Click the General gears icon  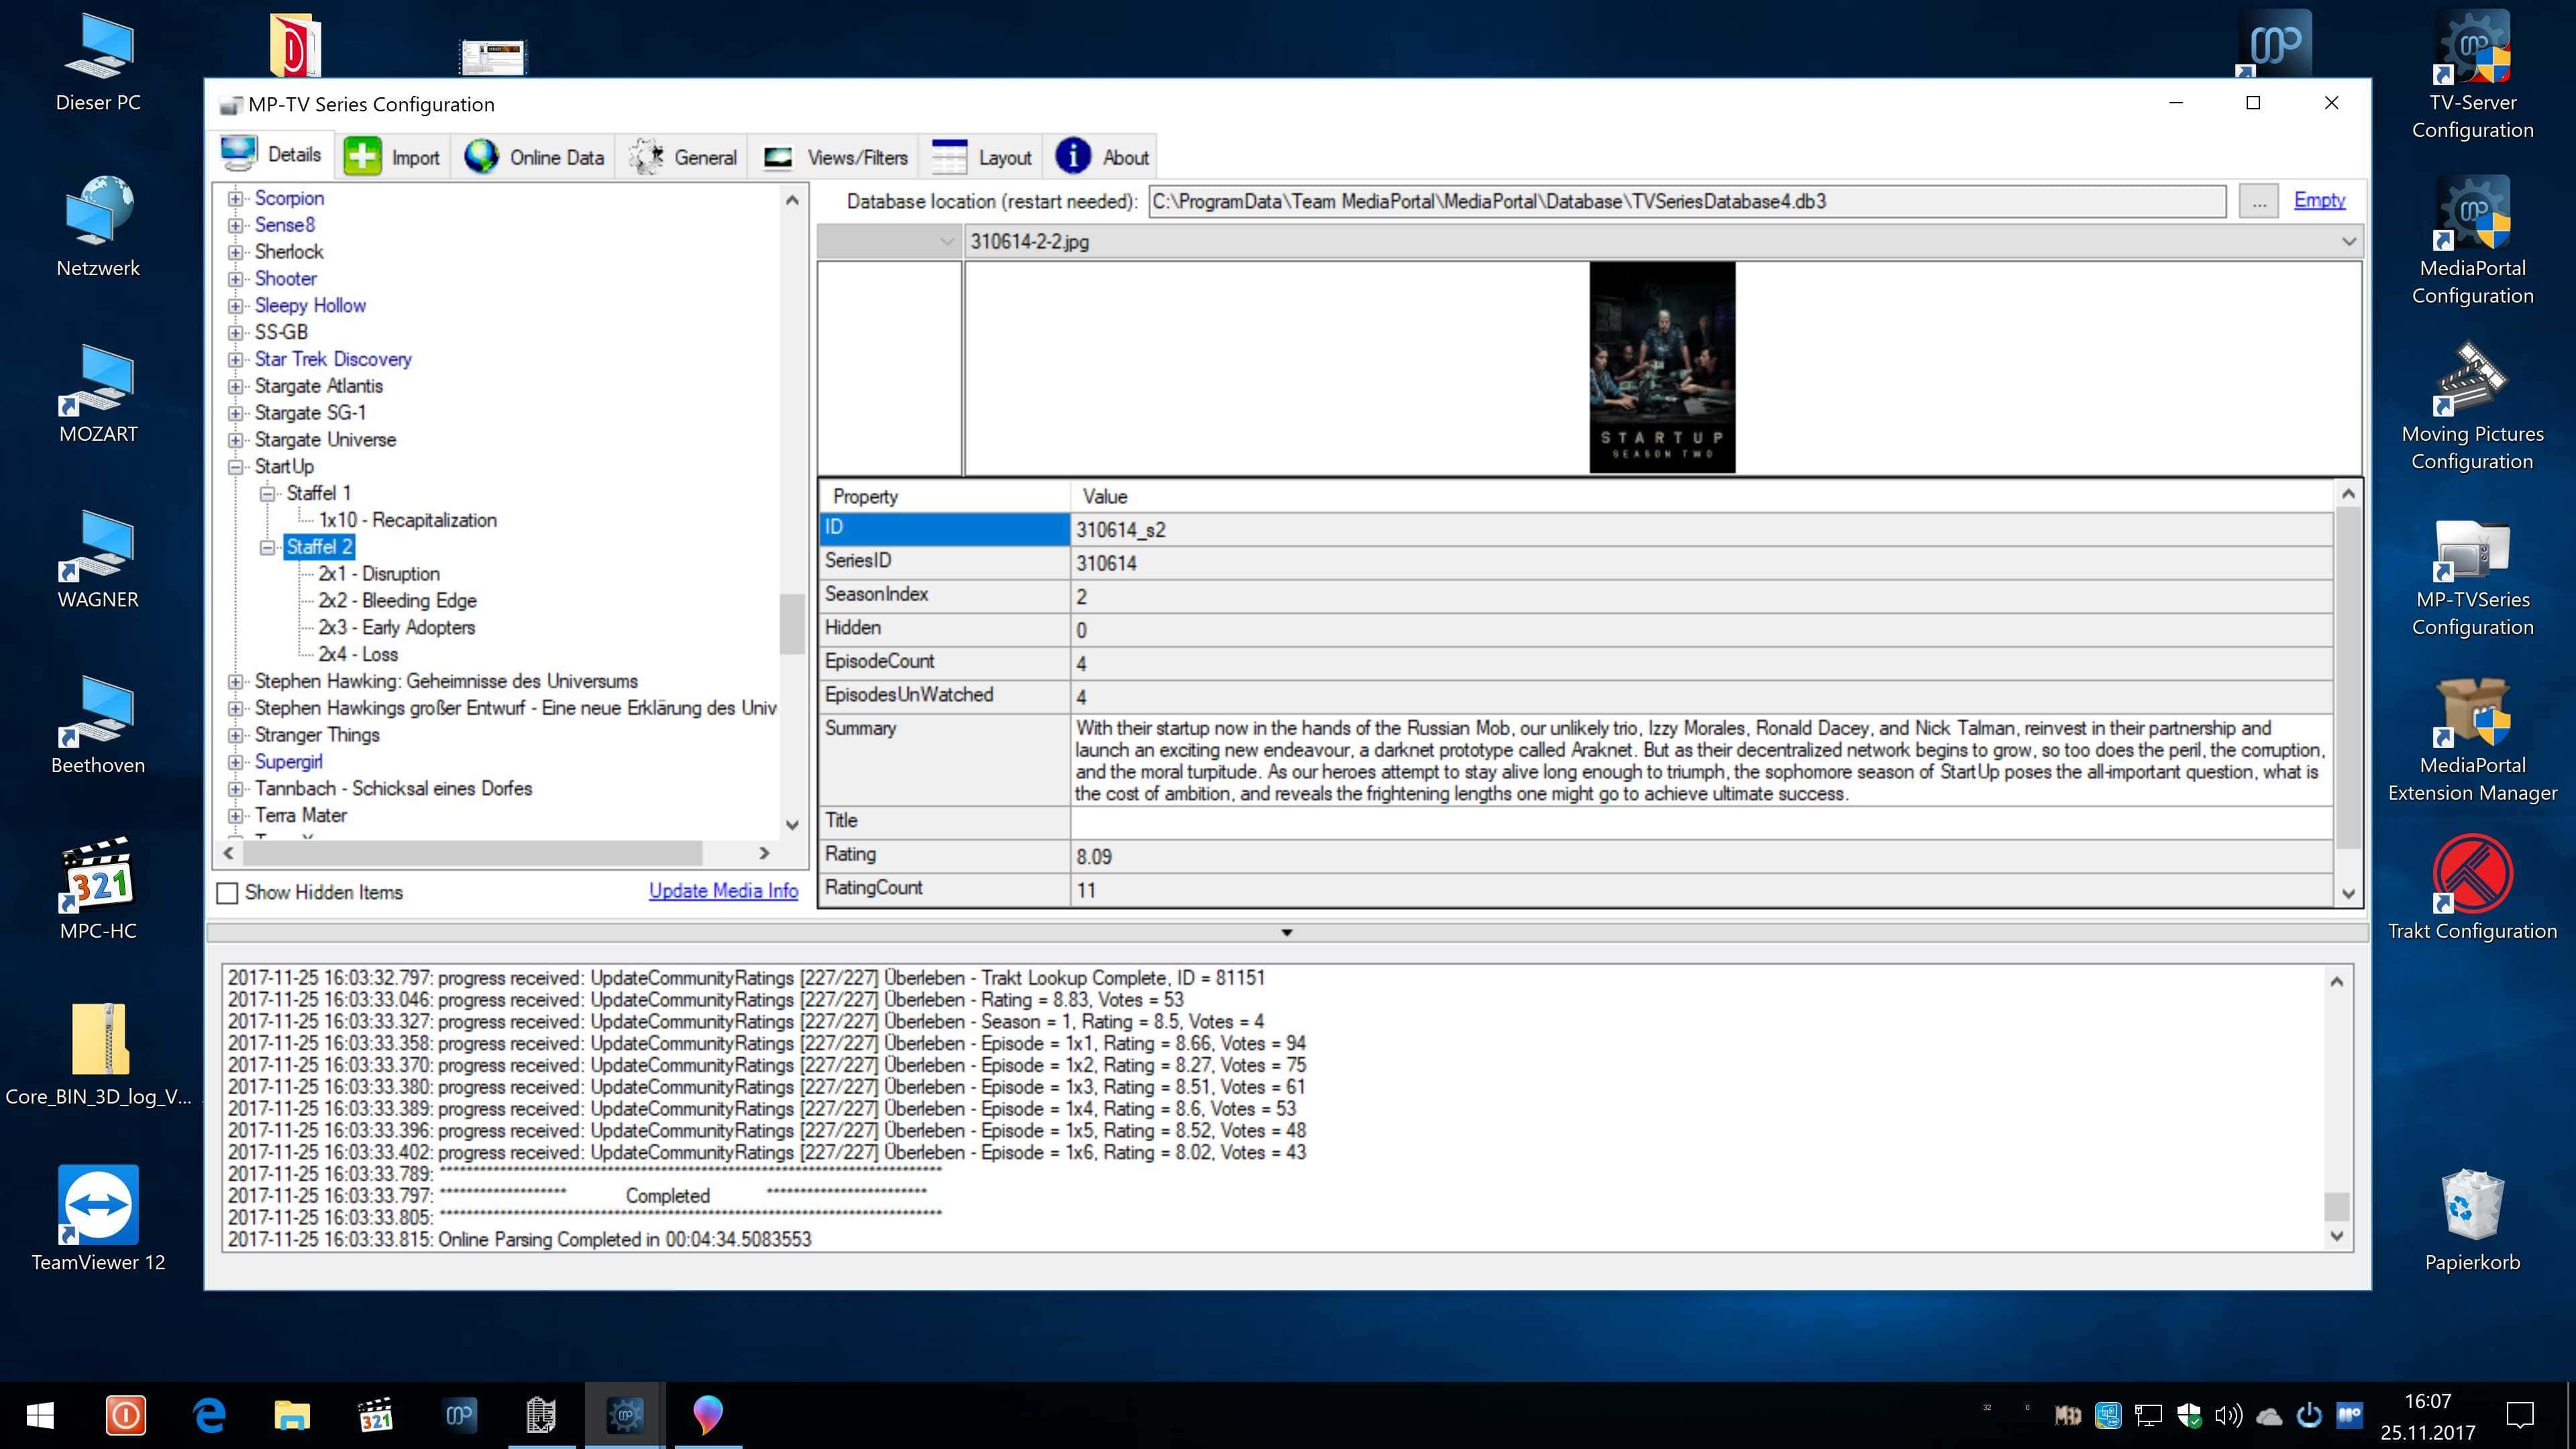646,157
